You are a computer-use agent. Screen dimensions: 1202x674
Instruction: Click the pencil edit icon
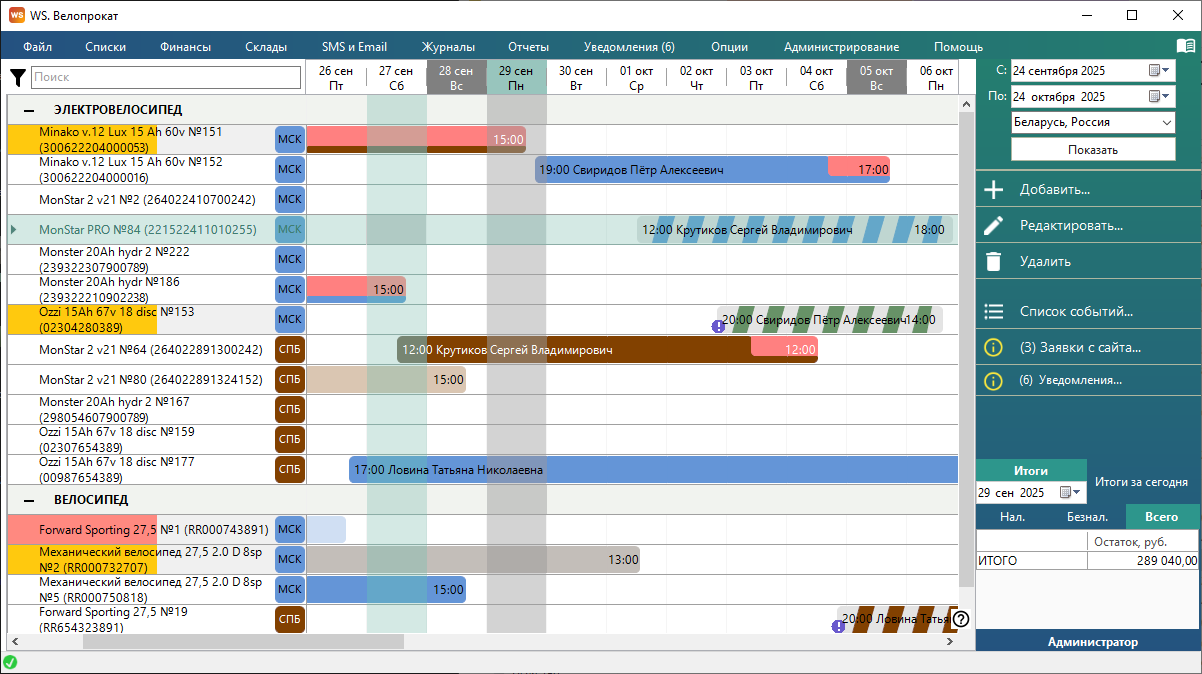click(993, 225)
